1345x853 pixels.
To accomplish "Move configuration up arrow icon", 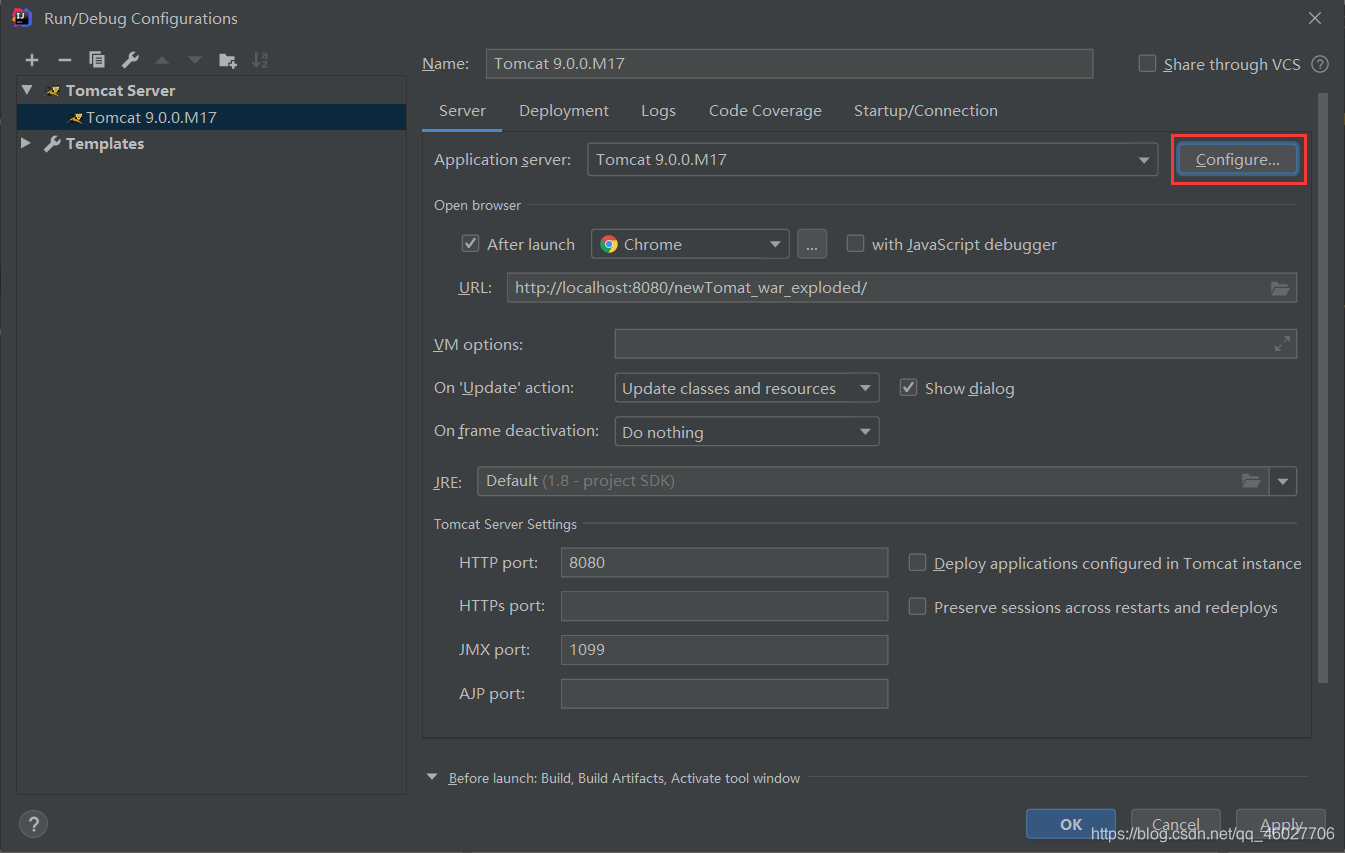I will (162, 60).
